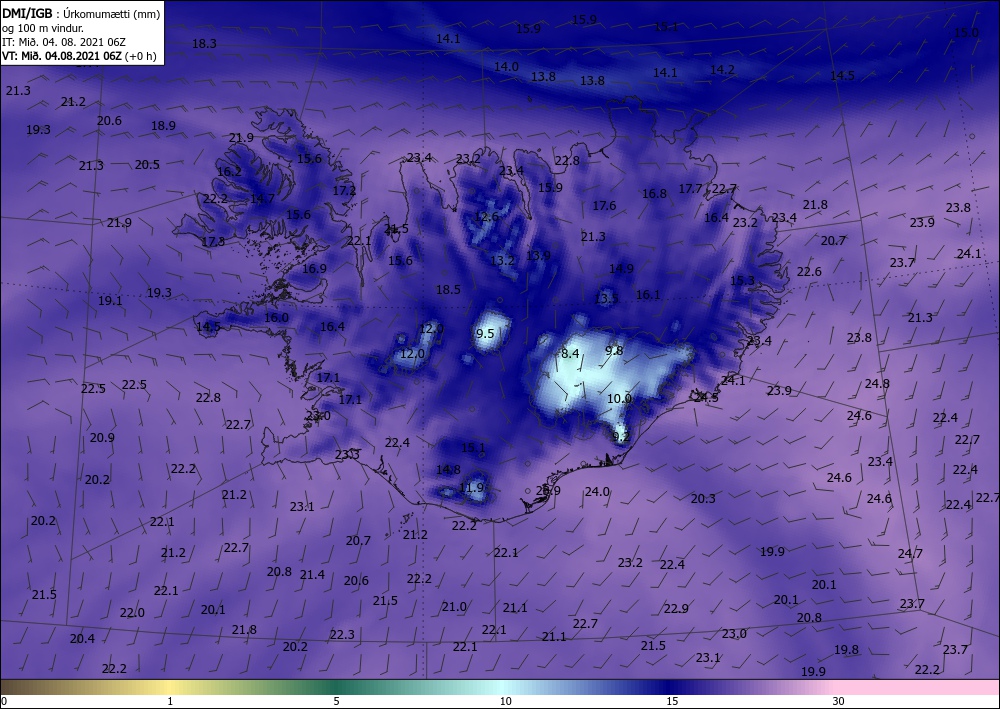Click the 13.5 map value

tap(606, 298)
